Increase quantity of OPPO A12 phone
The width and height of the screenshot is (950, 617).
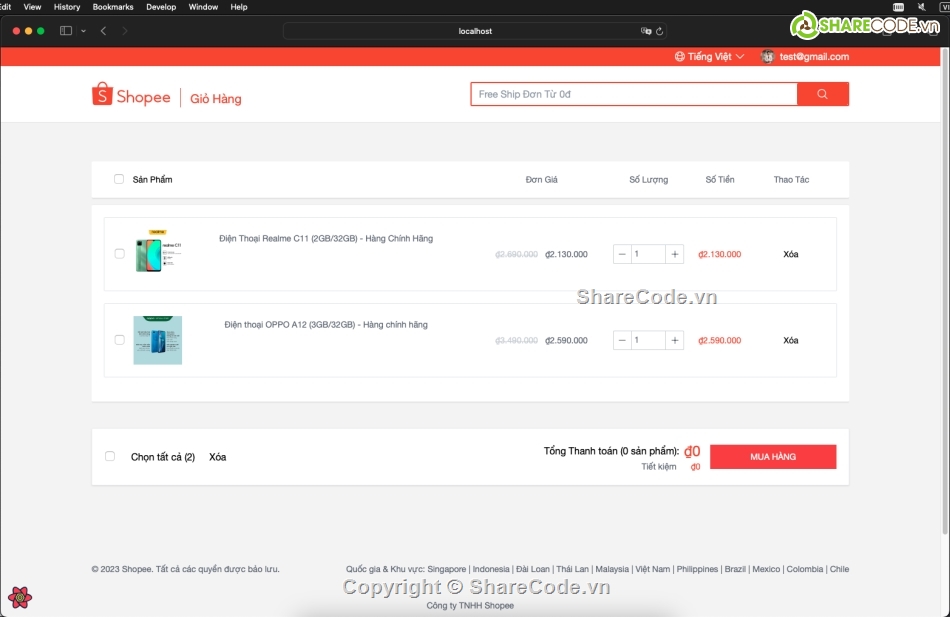tap(674, 340)
